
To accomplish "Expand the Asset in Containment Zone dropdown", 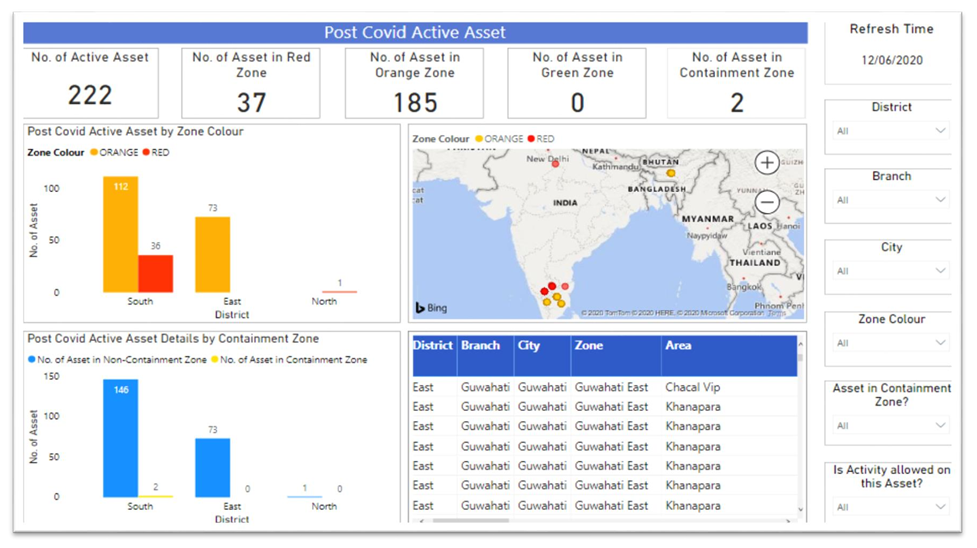I will pyautogui.click(x=891, y=426).
